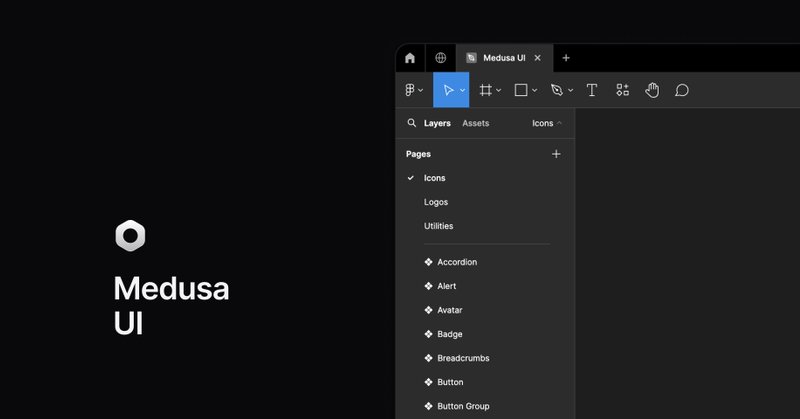Open Move tool options chevron
Viewport: 800px width, 419px height.
[462, 90]
